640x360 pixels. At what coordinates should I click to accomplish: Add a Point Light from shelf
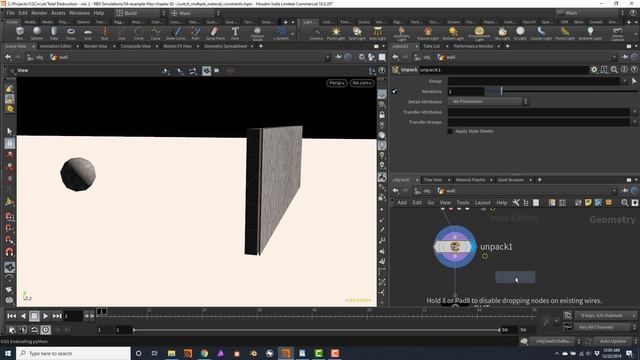[x=336, y=33]
